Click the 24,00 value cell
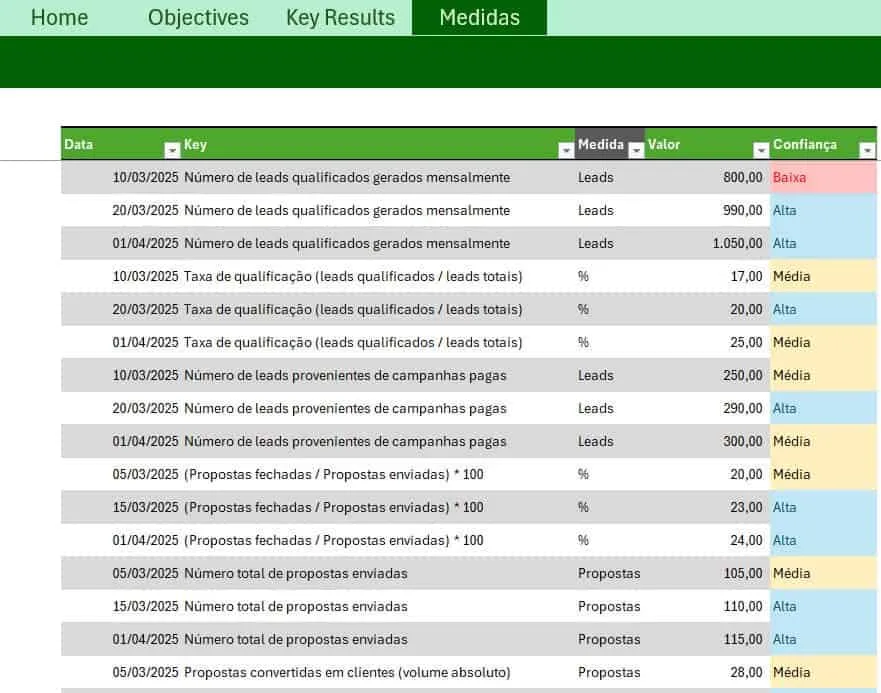This screenshot has width=881, height=693. pyautogui.click(x=707, y=540)
